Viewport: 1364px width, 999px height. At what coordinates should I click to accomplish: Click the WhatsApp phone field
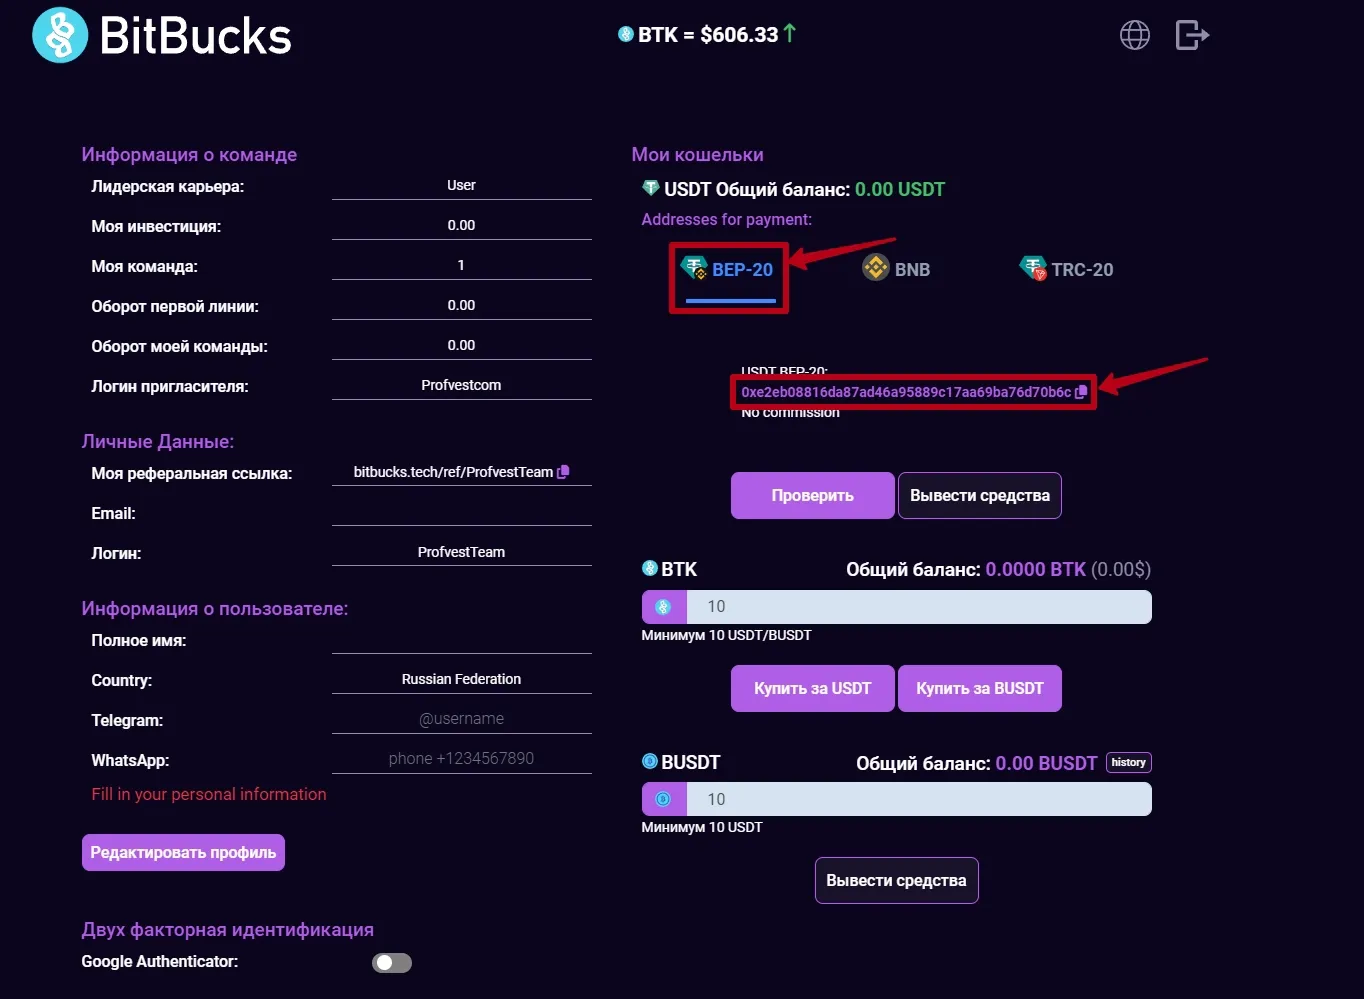pos(462,759)
